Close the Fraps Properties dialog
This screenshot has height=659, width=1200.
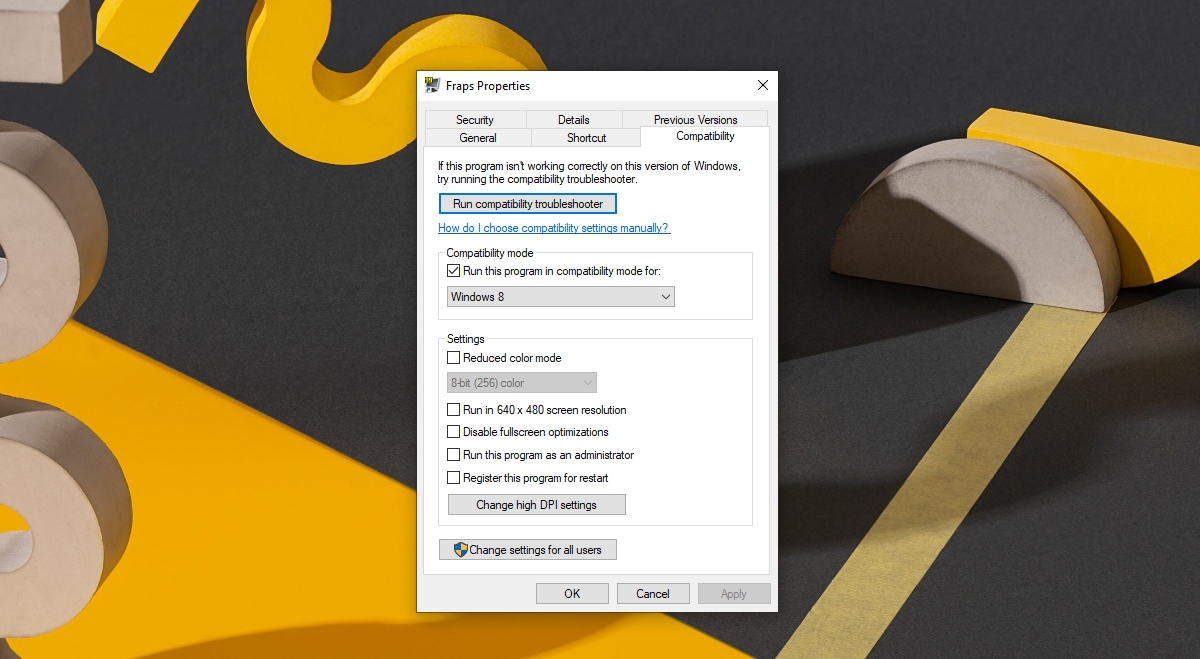(x=763, y=86)
